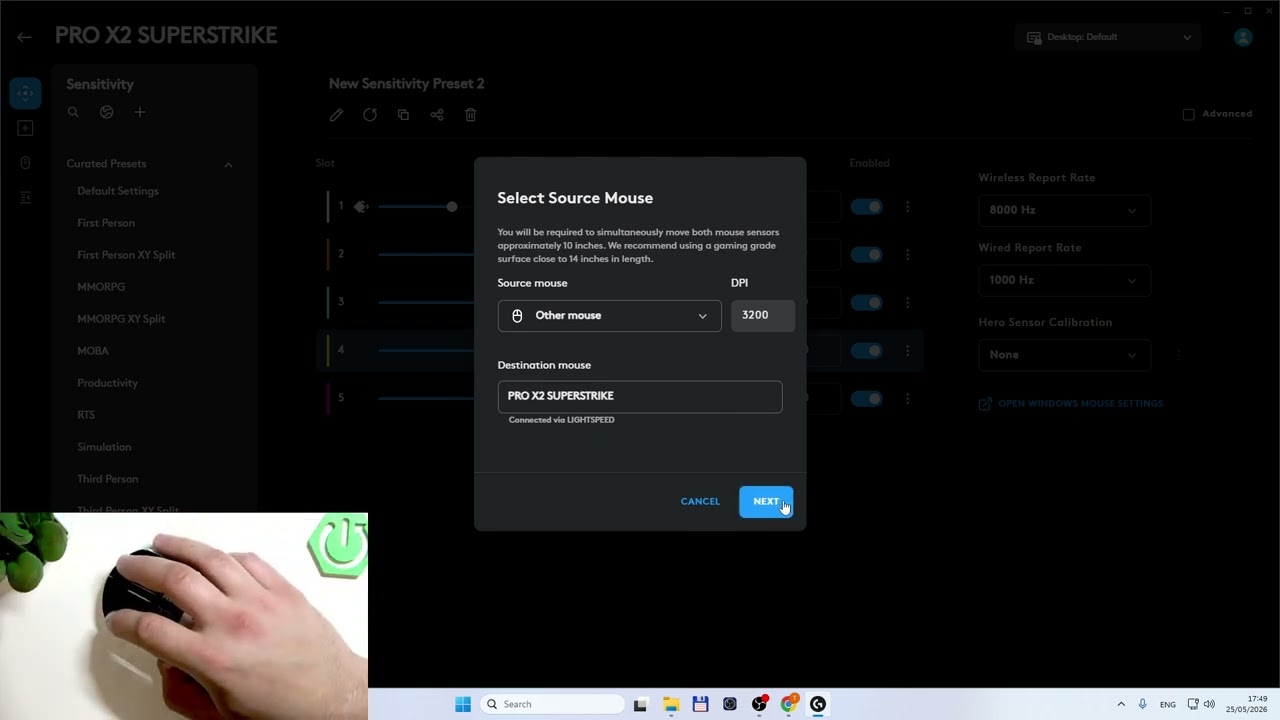Add a new sensitivity preset with plus icon
The height and width of the screenshot is (720, 1280).
click(140, 112)
